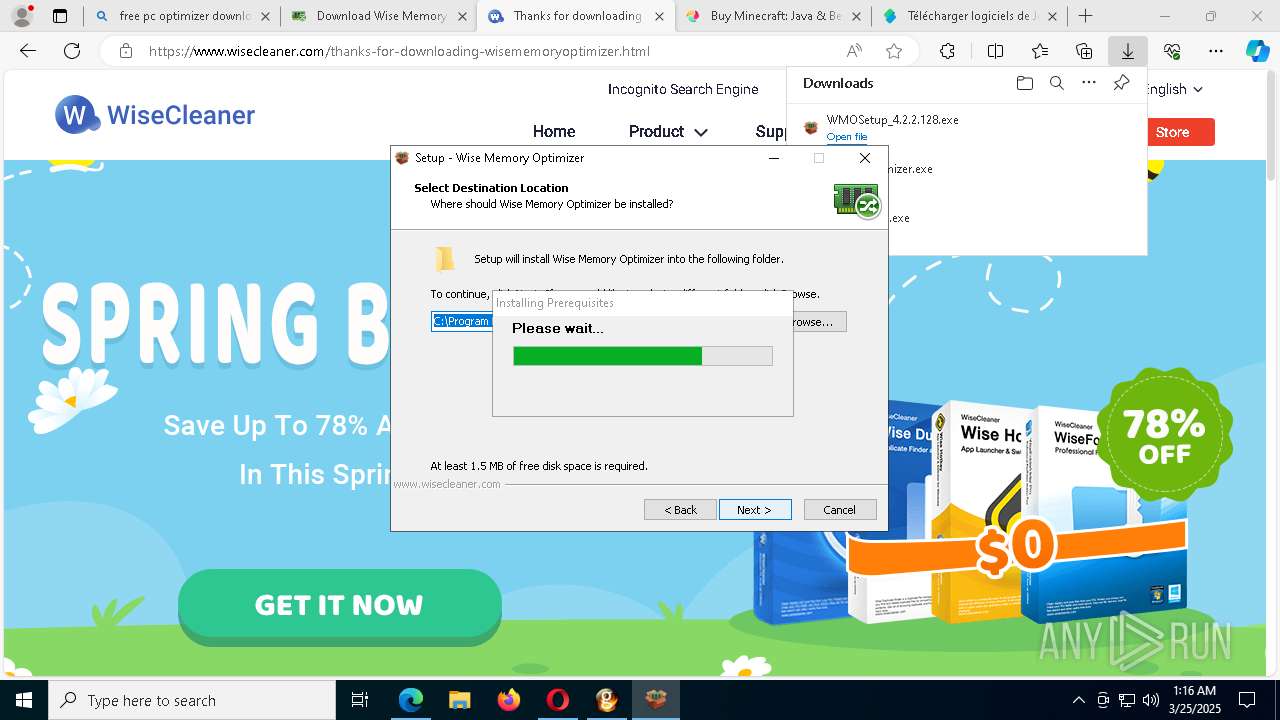Click the WiseCleaner logo
Screen dimensions: 1280x720
155,115
